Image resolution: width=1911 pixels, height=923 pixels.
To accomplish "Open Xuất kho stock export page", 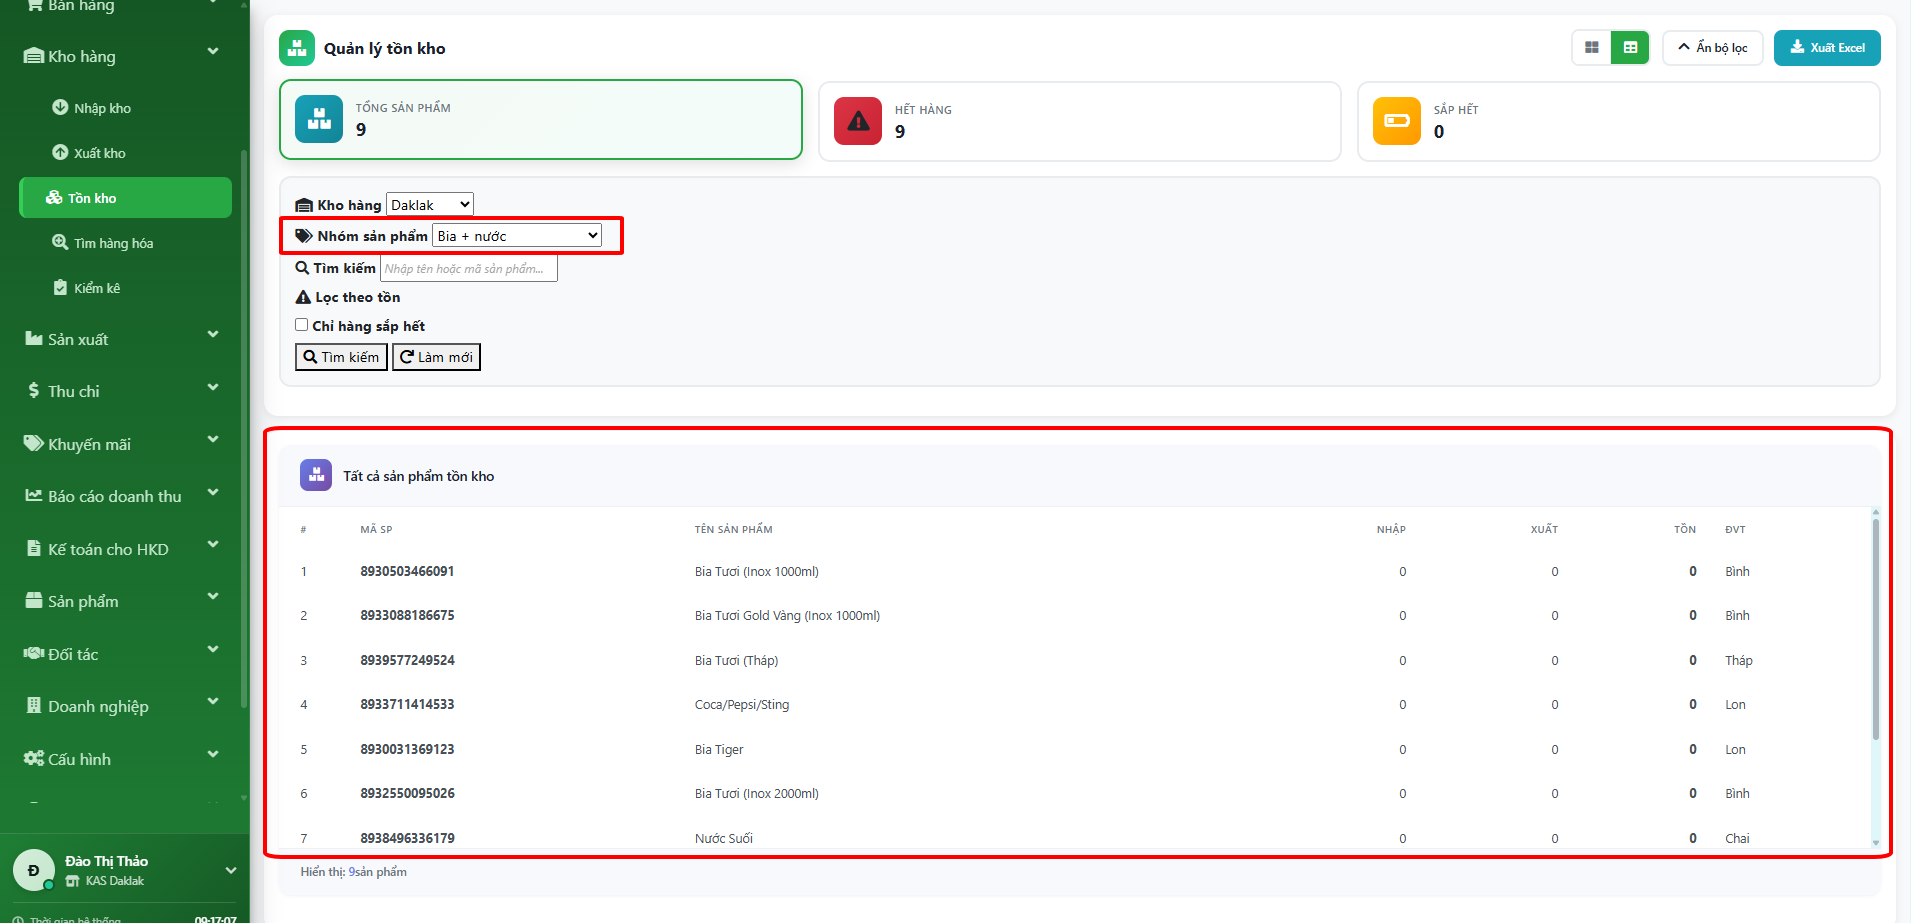I will click(x=99, y=153).
